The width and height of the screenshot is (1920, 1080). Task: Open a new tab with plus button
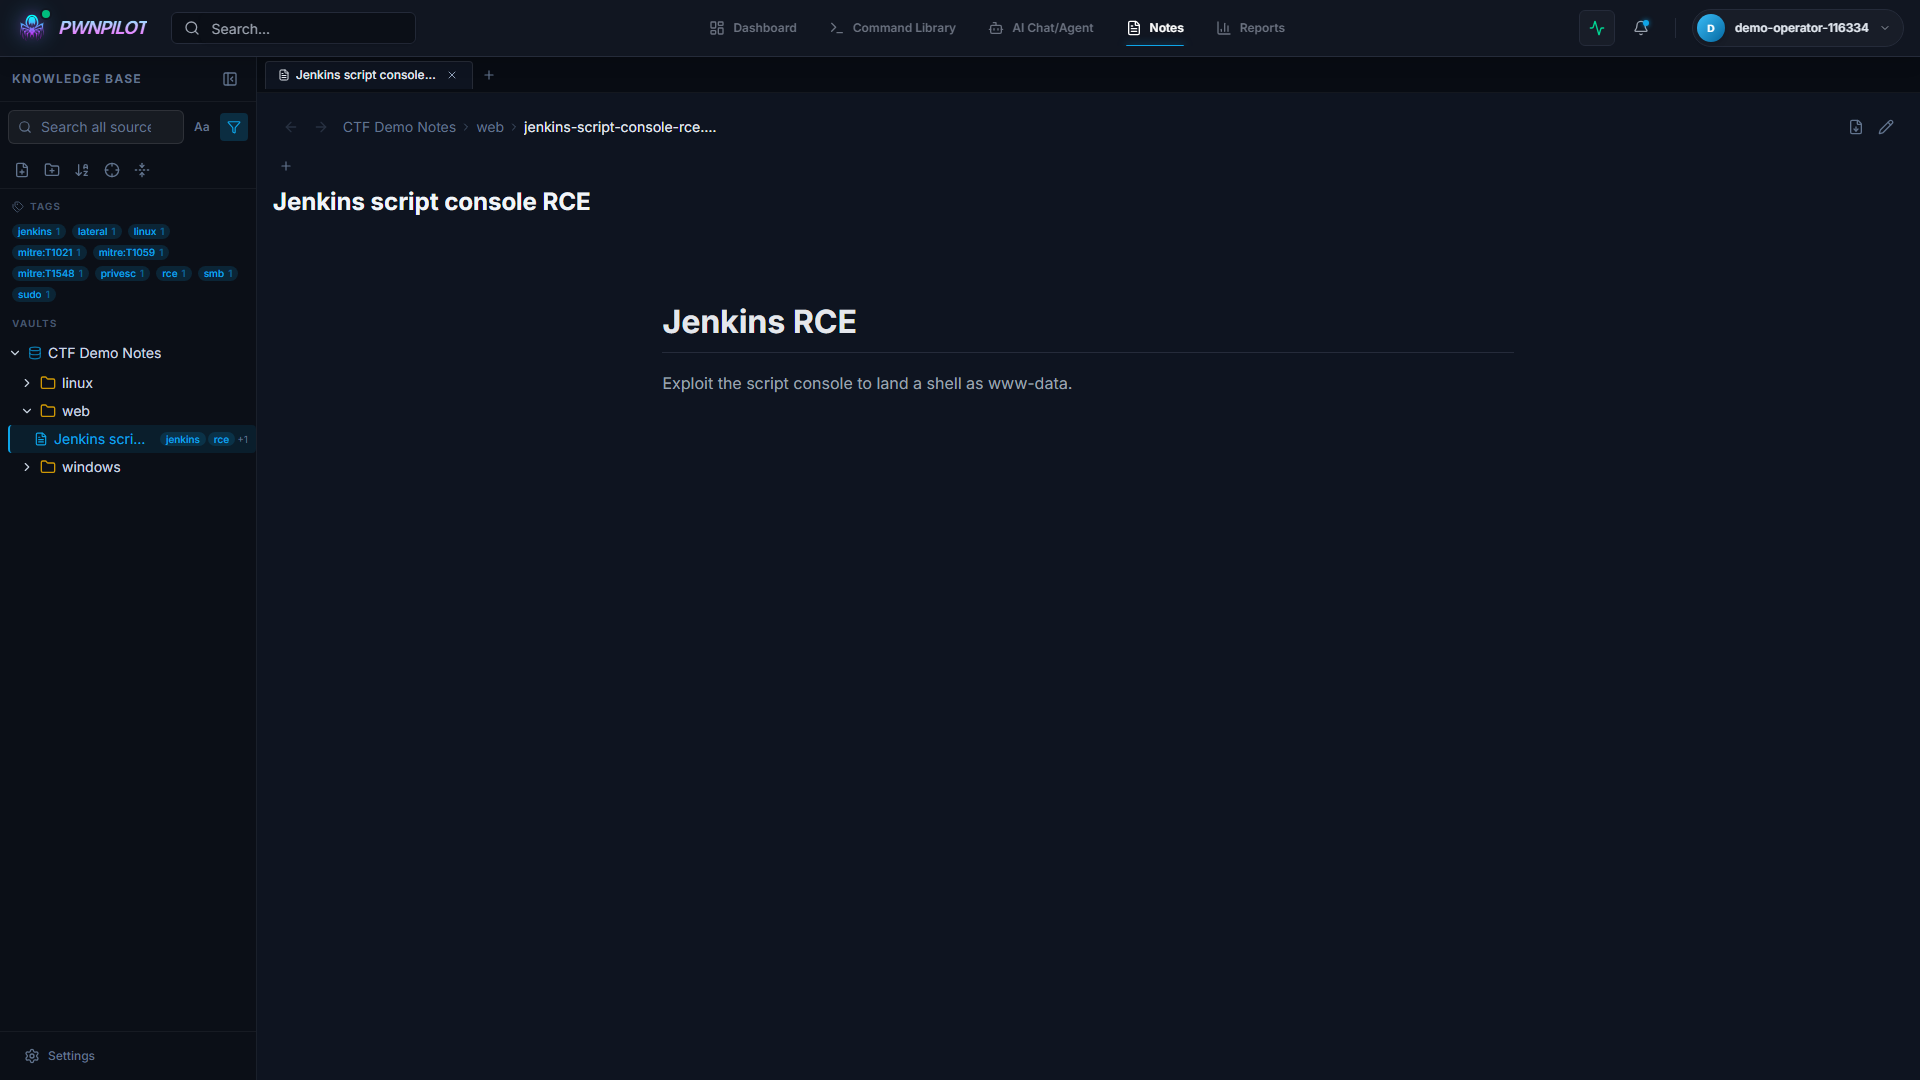(x=489, y=75)
